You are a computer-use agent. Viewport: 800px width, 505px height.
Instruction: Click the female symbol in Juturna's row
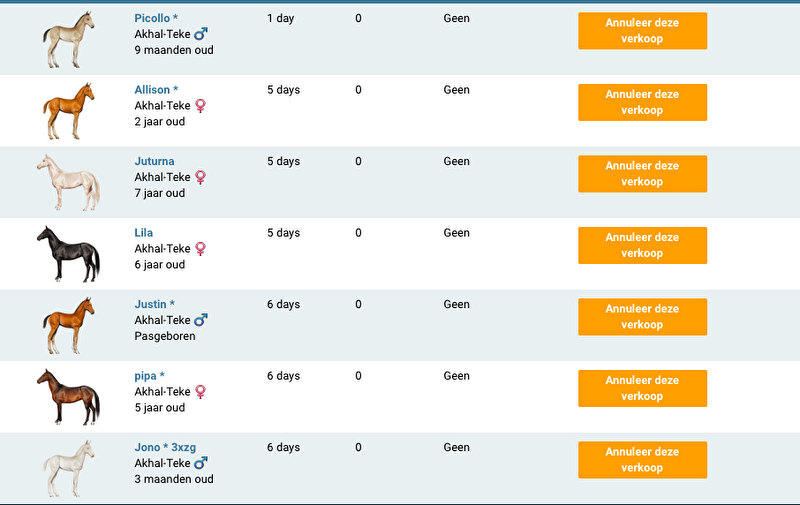coord(201,177)
